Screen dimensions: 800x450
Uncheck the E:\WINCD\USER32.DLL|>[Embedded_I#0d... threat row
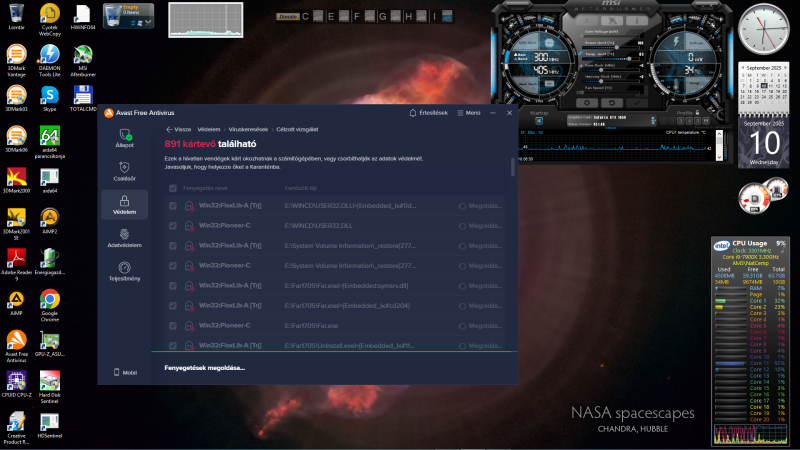173,206
